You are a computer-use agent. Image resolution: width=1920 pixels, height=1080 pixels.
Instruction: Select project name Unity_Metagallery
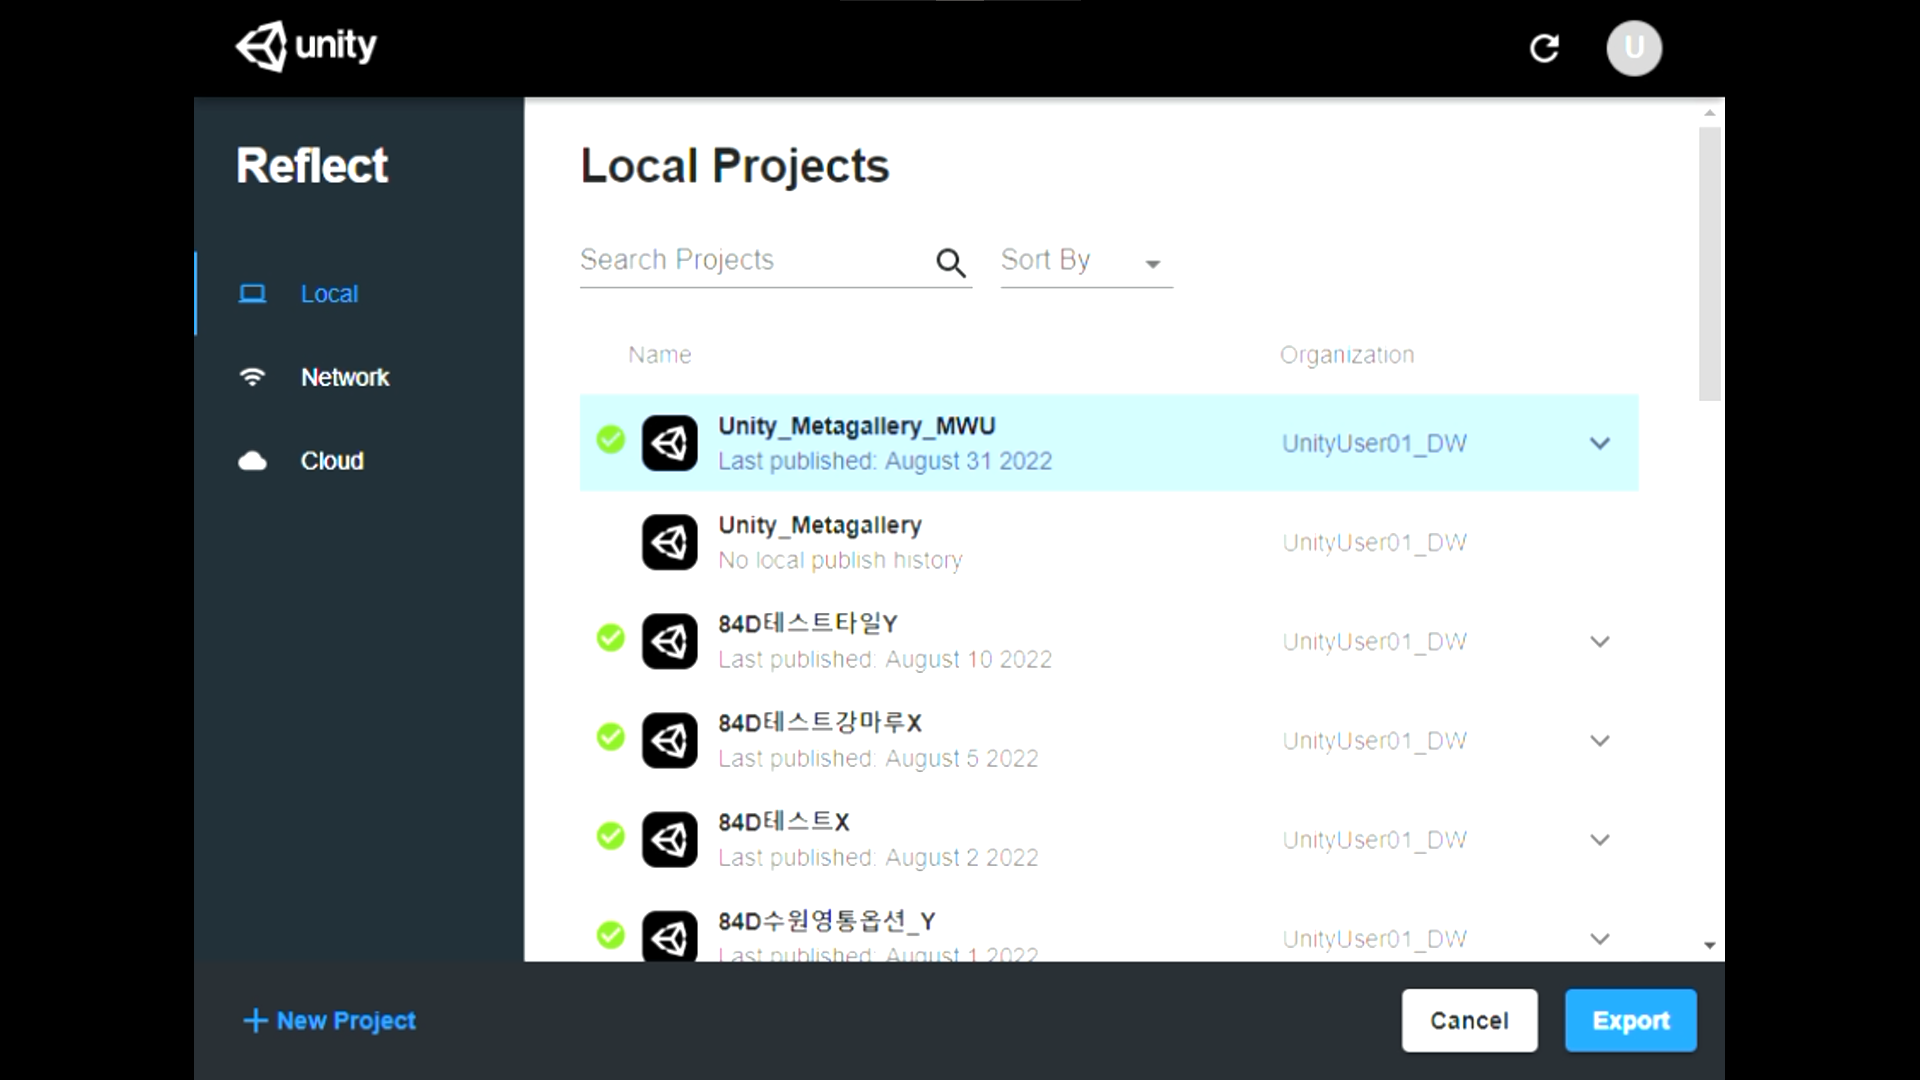coord(820,525)
